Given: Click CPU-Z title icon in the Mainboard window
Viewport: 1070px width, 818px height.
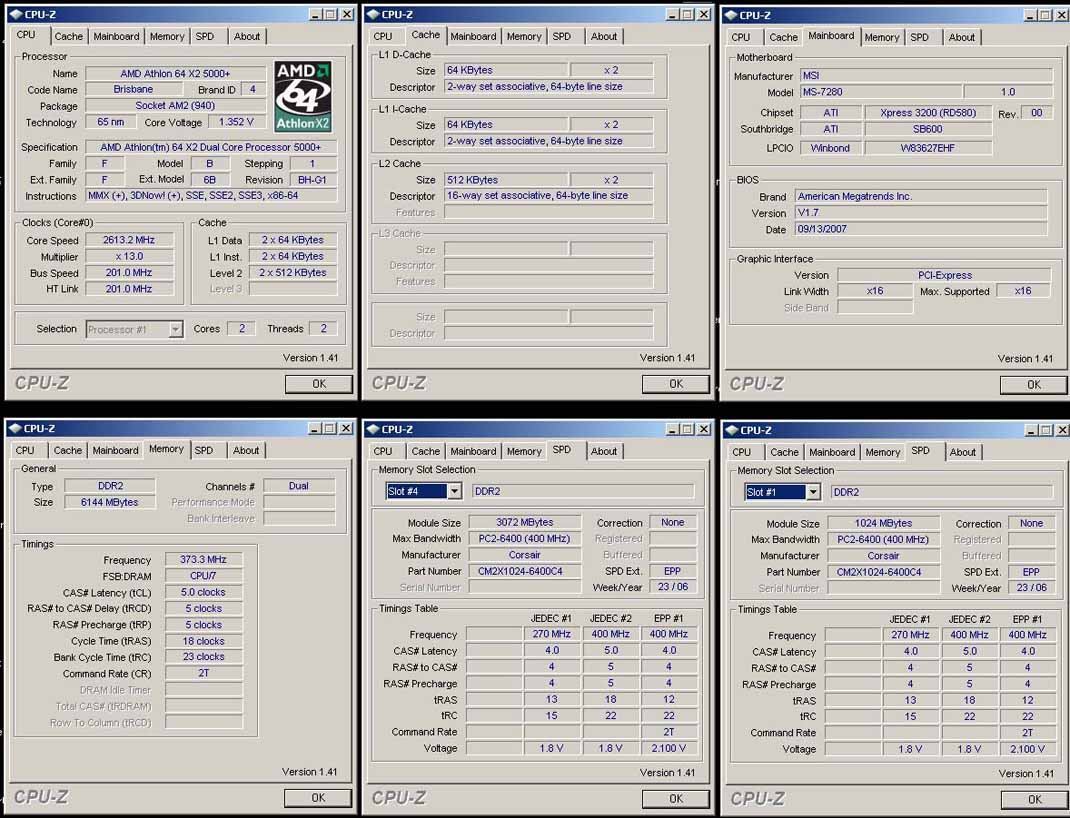Looking at the screenshot, I should click(730, 15).
